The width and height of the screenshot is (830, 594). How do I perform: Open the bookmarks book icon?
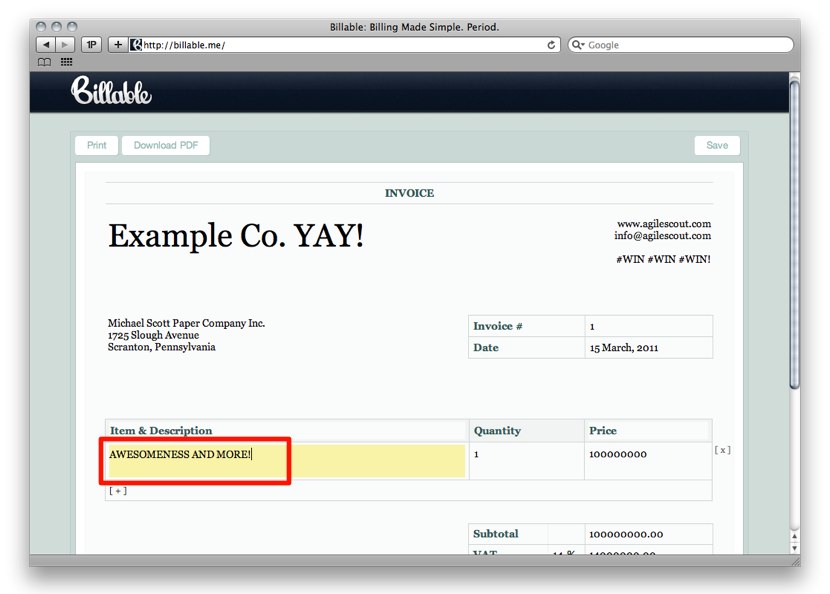44,62
